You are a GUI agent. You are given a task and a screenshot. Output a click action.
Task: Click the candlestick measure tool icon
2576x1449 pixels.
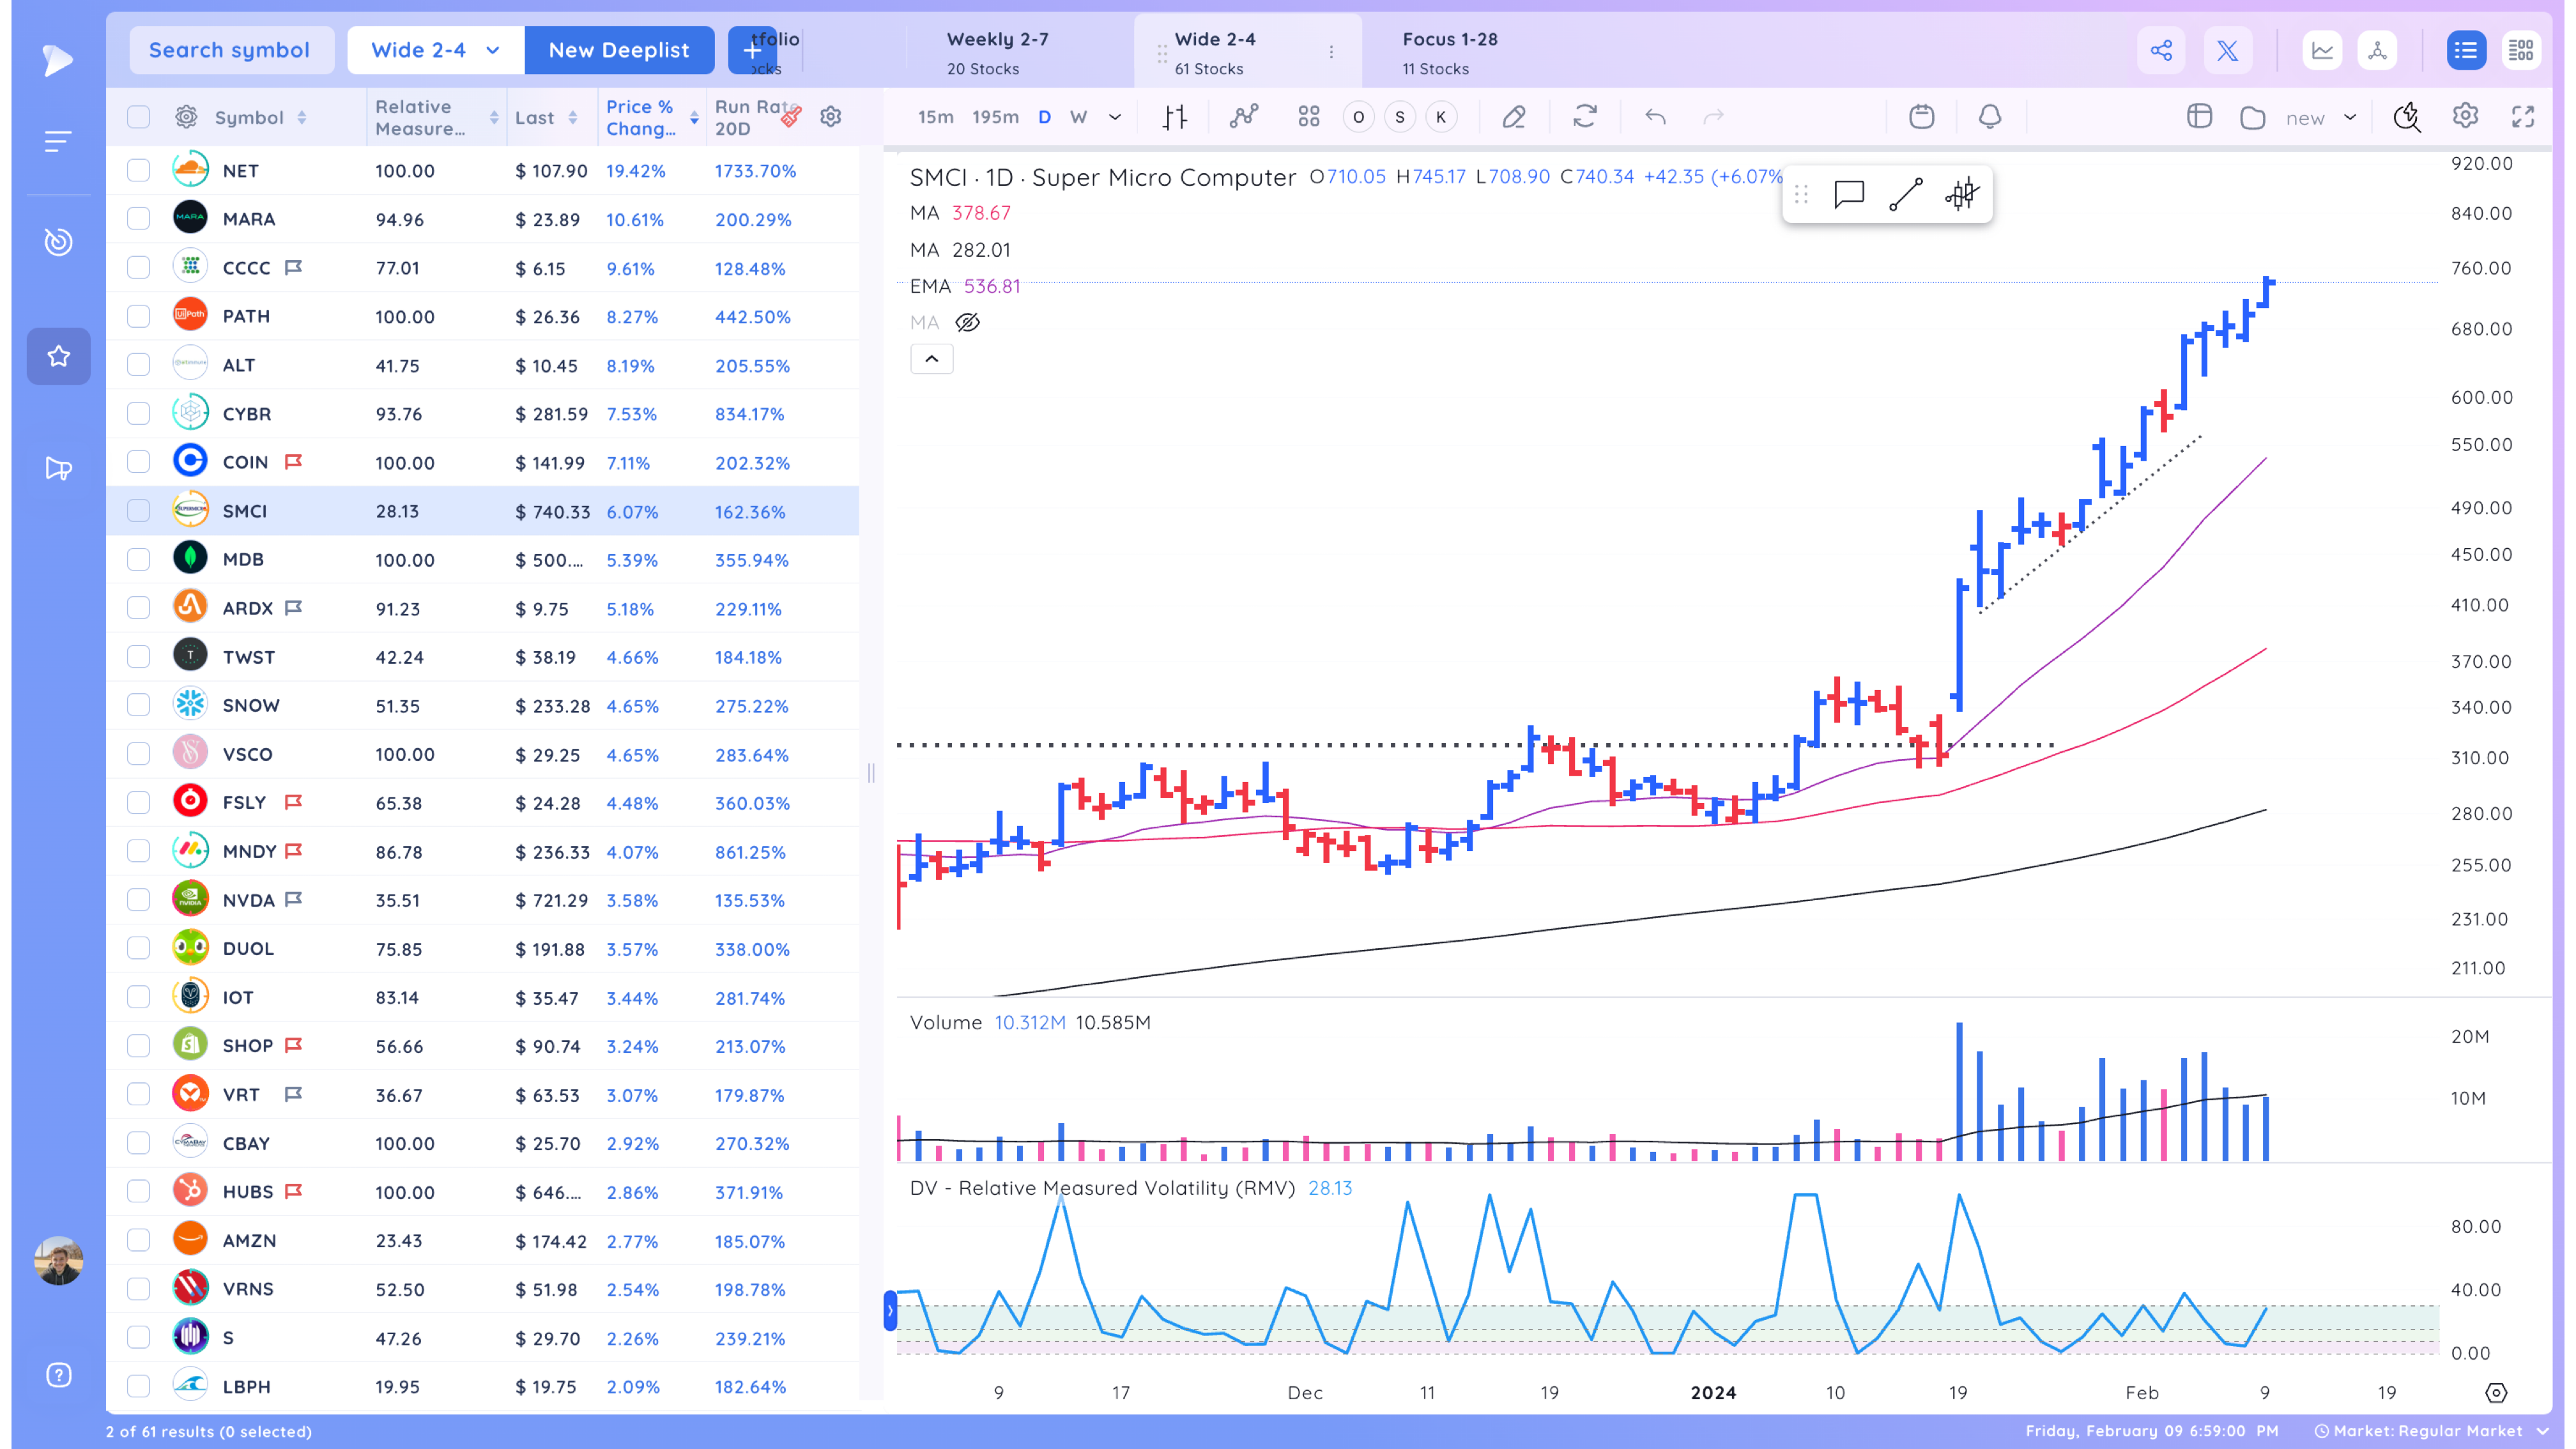[x=1962, y=194]
